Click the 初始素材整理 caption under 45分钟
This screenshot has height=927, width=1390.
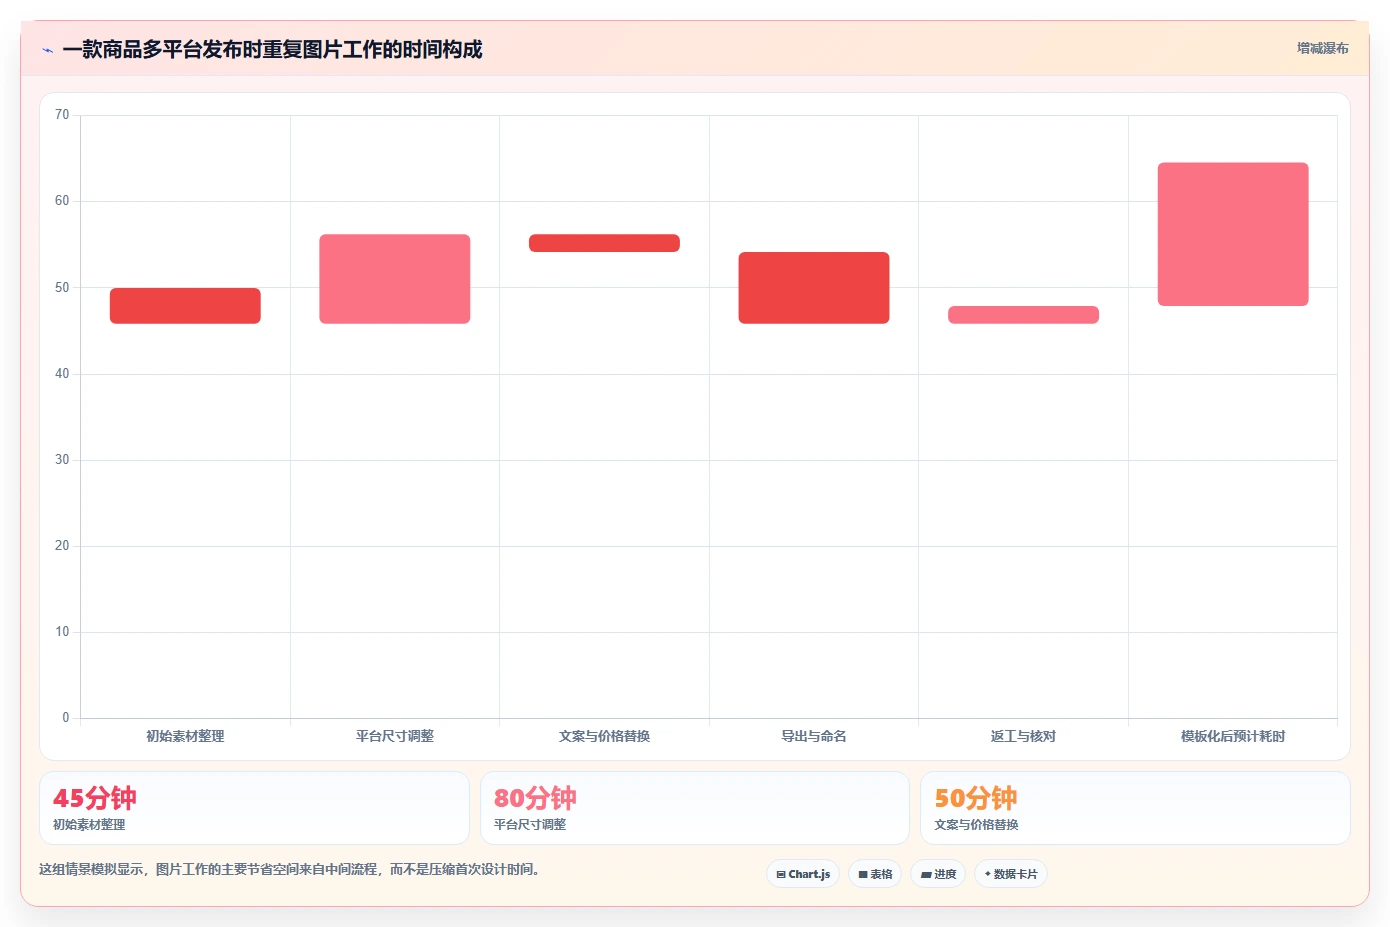click(89, 825)
